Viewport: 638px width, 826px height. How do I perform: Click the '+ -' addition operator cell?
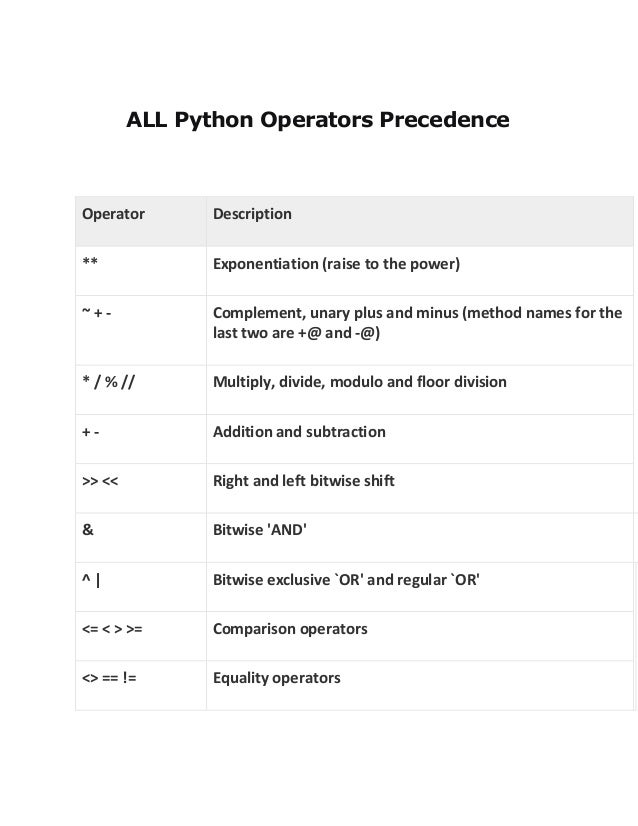tap(92, 432)
